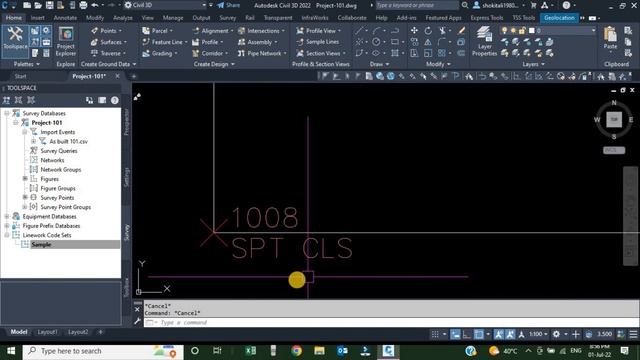Open the Surfaces dropdown
This screenshot has height=360, width=640.
point(109,42)
